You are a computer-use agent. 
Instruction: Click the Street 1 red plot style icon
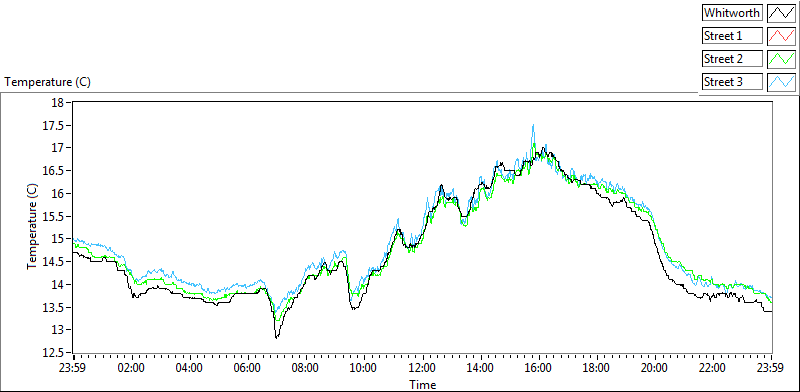point(781,36)
